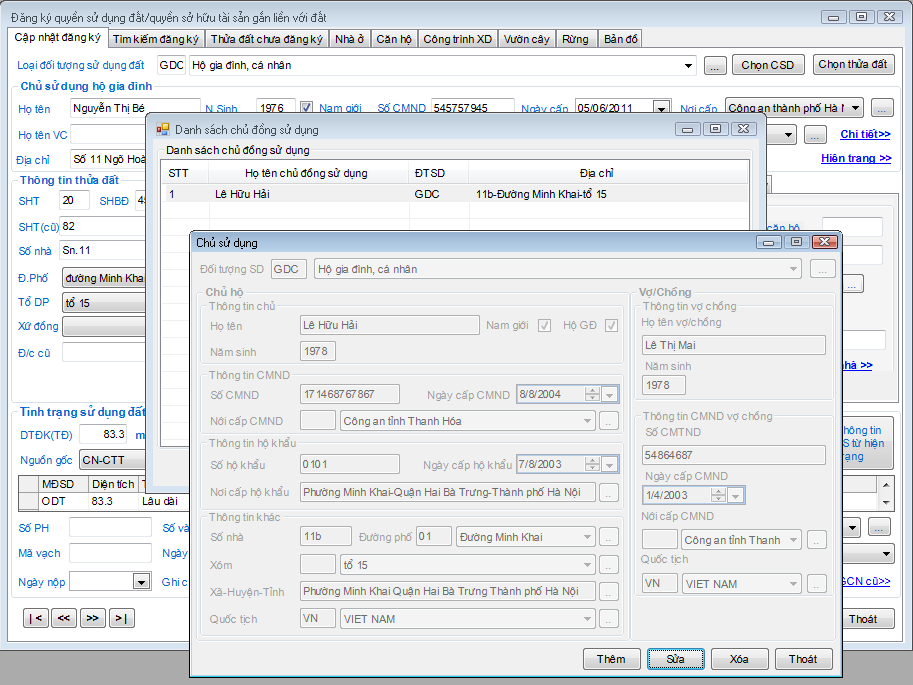The width and height of the screenshot is (913, 685).
Task: Follow the Chi tiết>> link
Action: (x=865, y=134)
